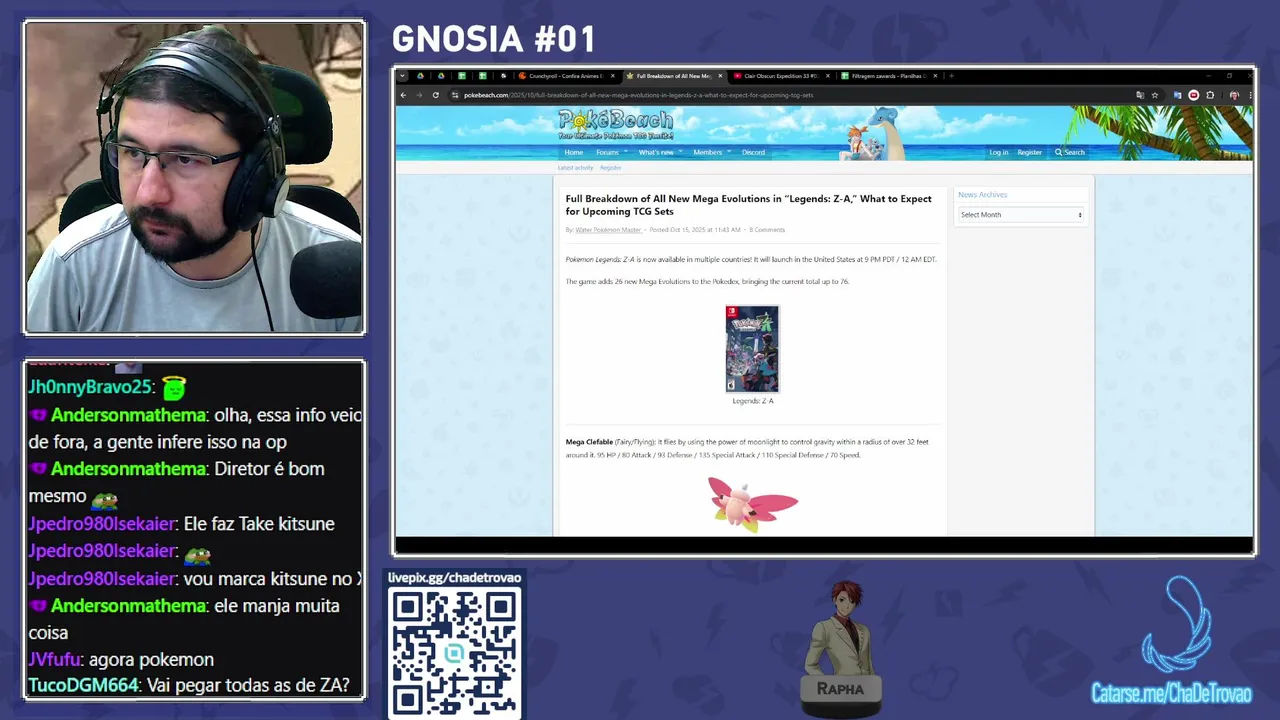Click Jh0nnyBravo25's emote in chat
This screenshot has height=720, width=1280.
click(x=174, y=387)
